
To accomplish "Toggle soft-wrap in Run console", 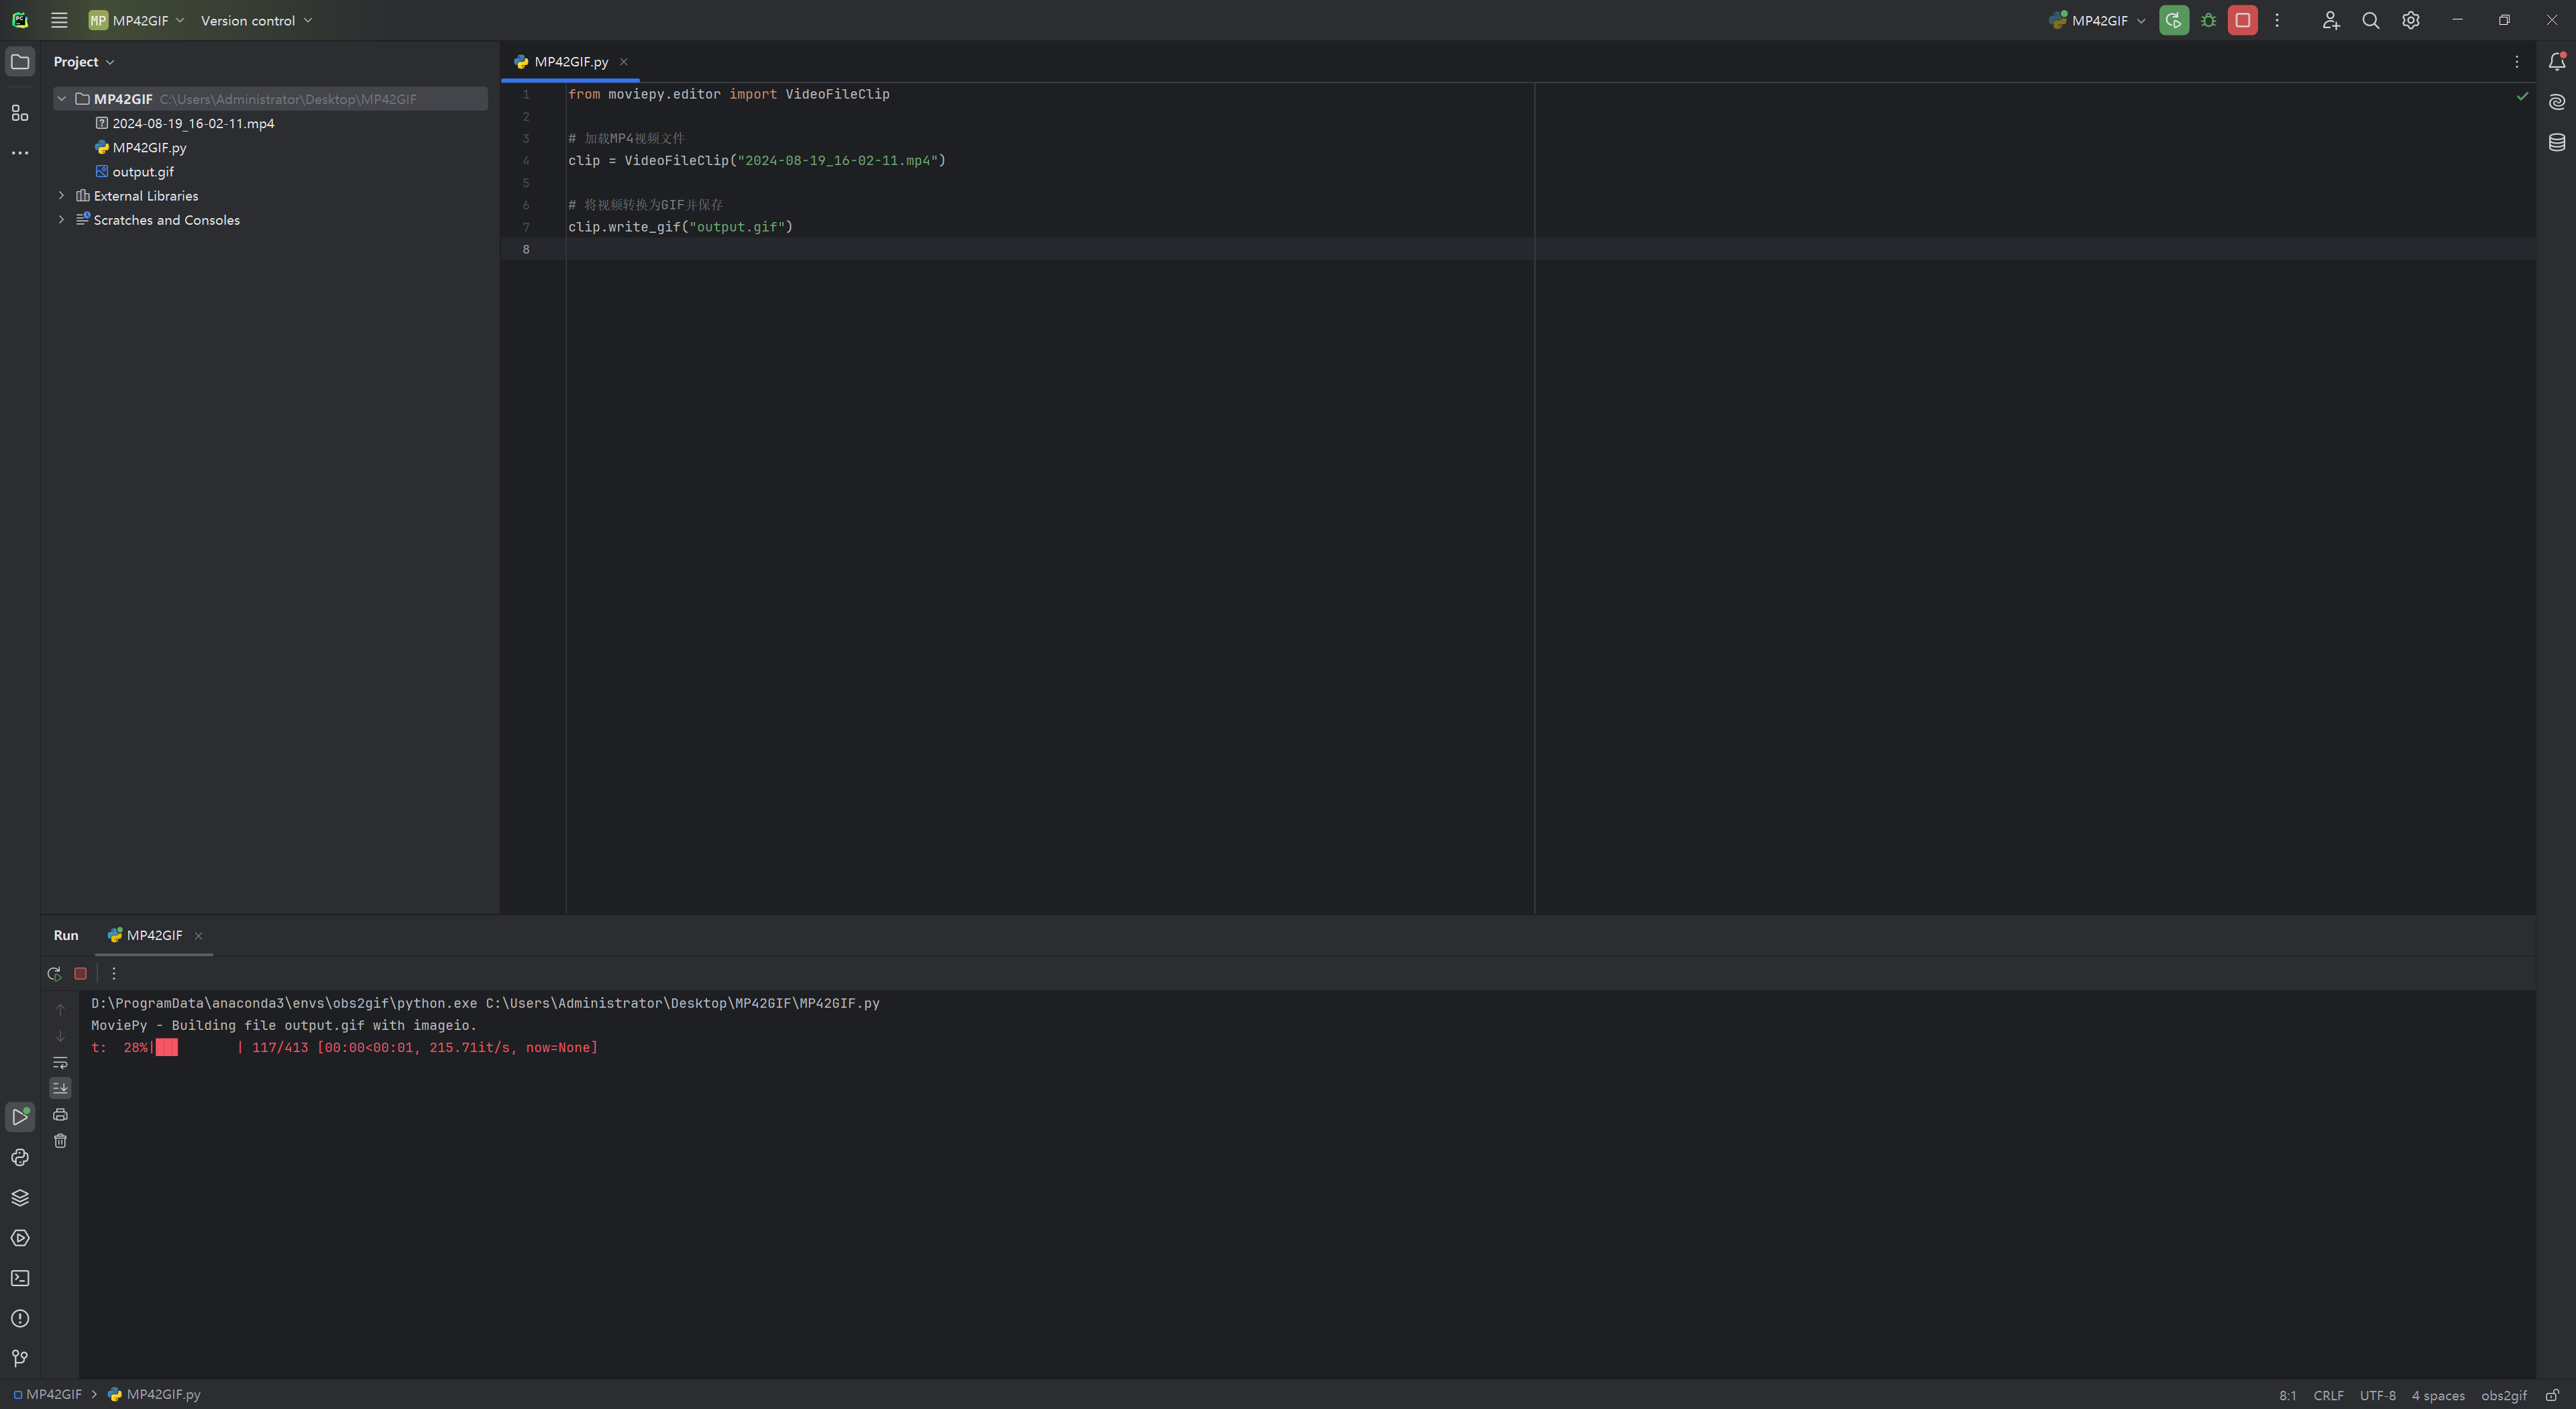I will (x=60, y=1062).
